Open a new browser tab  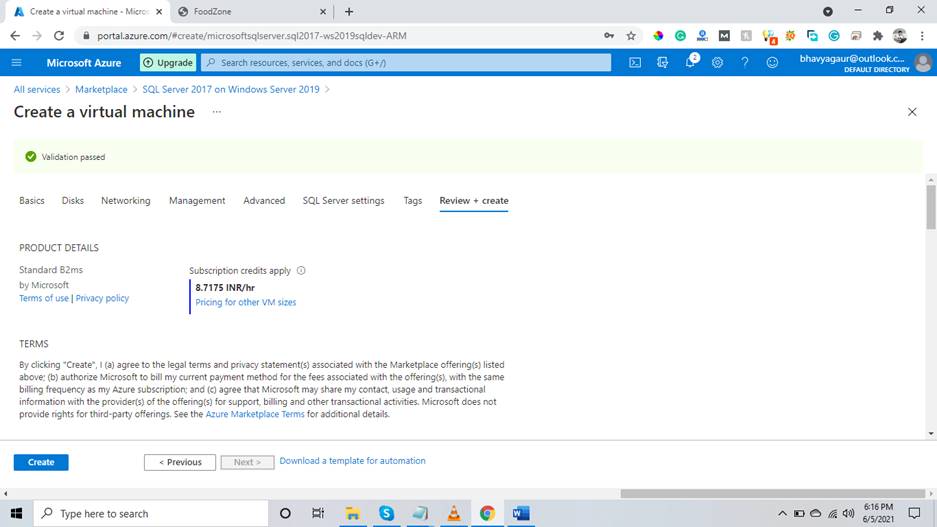349,11
